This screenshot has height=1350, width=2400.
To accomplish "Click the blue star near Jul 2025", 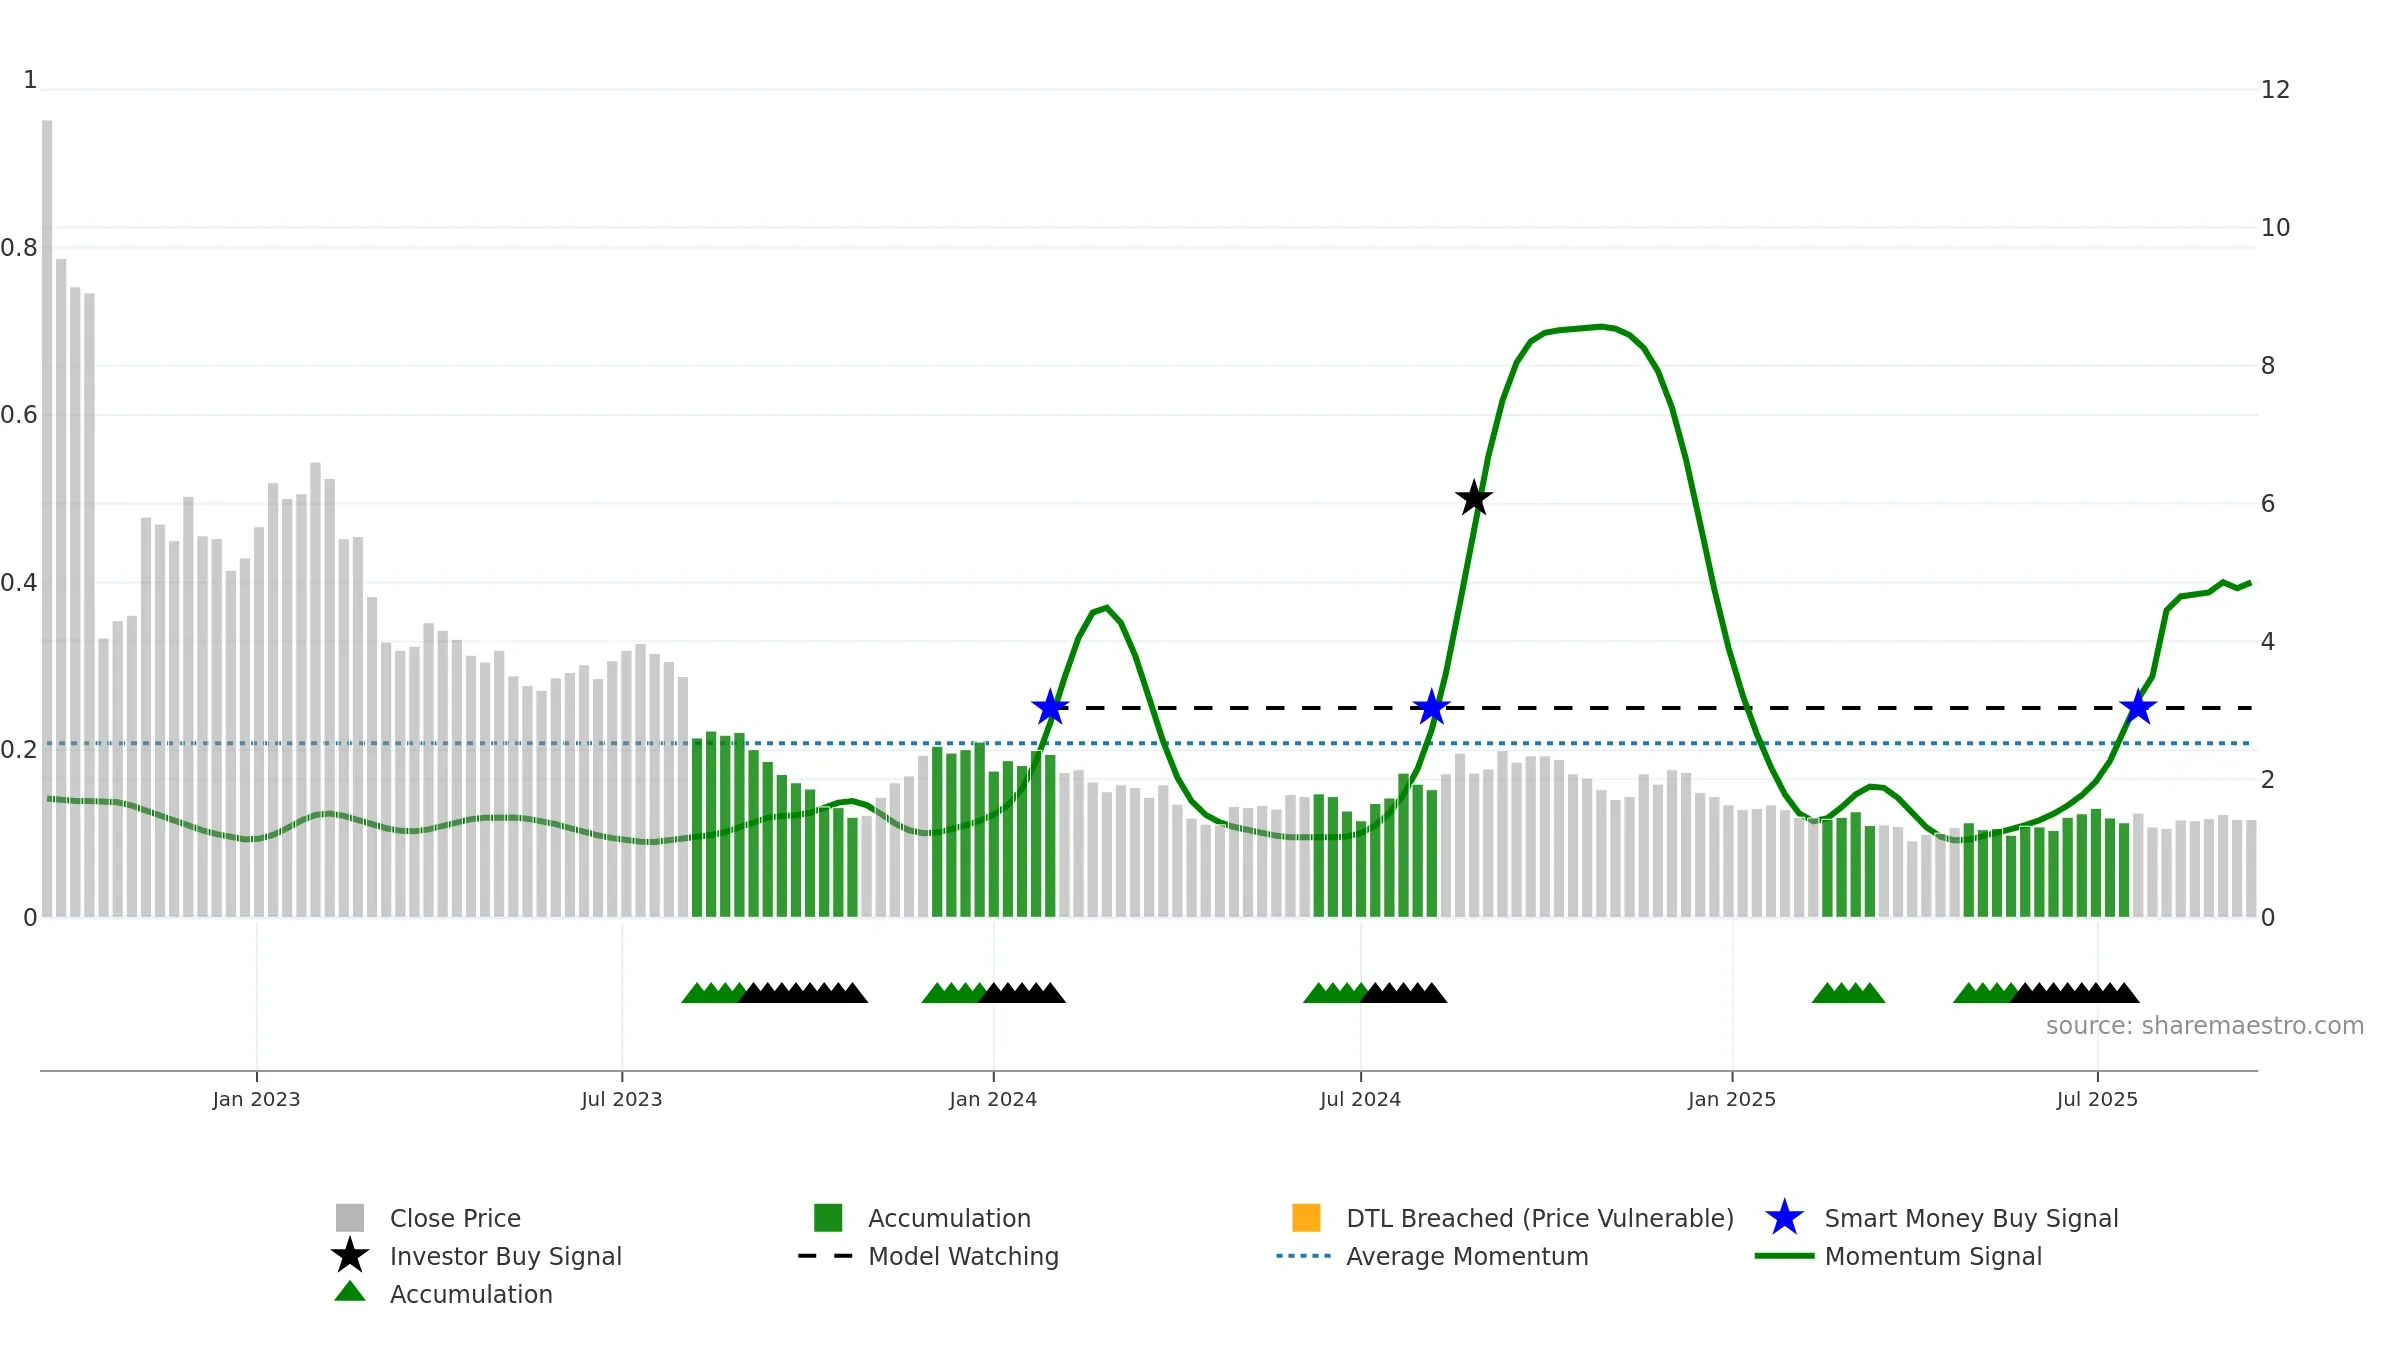I will pyautogui.click(x=2138, y=708).
